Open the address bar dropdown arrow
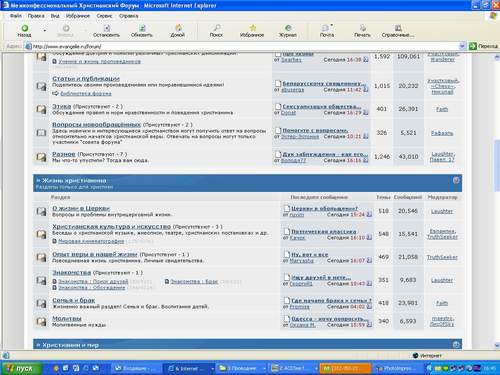 pos(462,46)
